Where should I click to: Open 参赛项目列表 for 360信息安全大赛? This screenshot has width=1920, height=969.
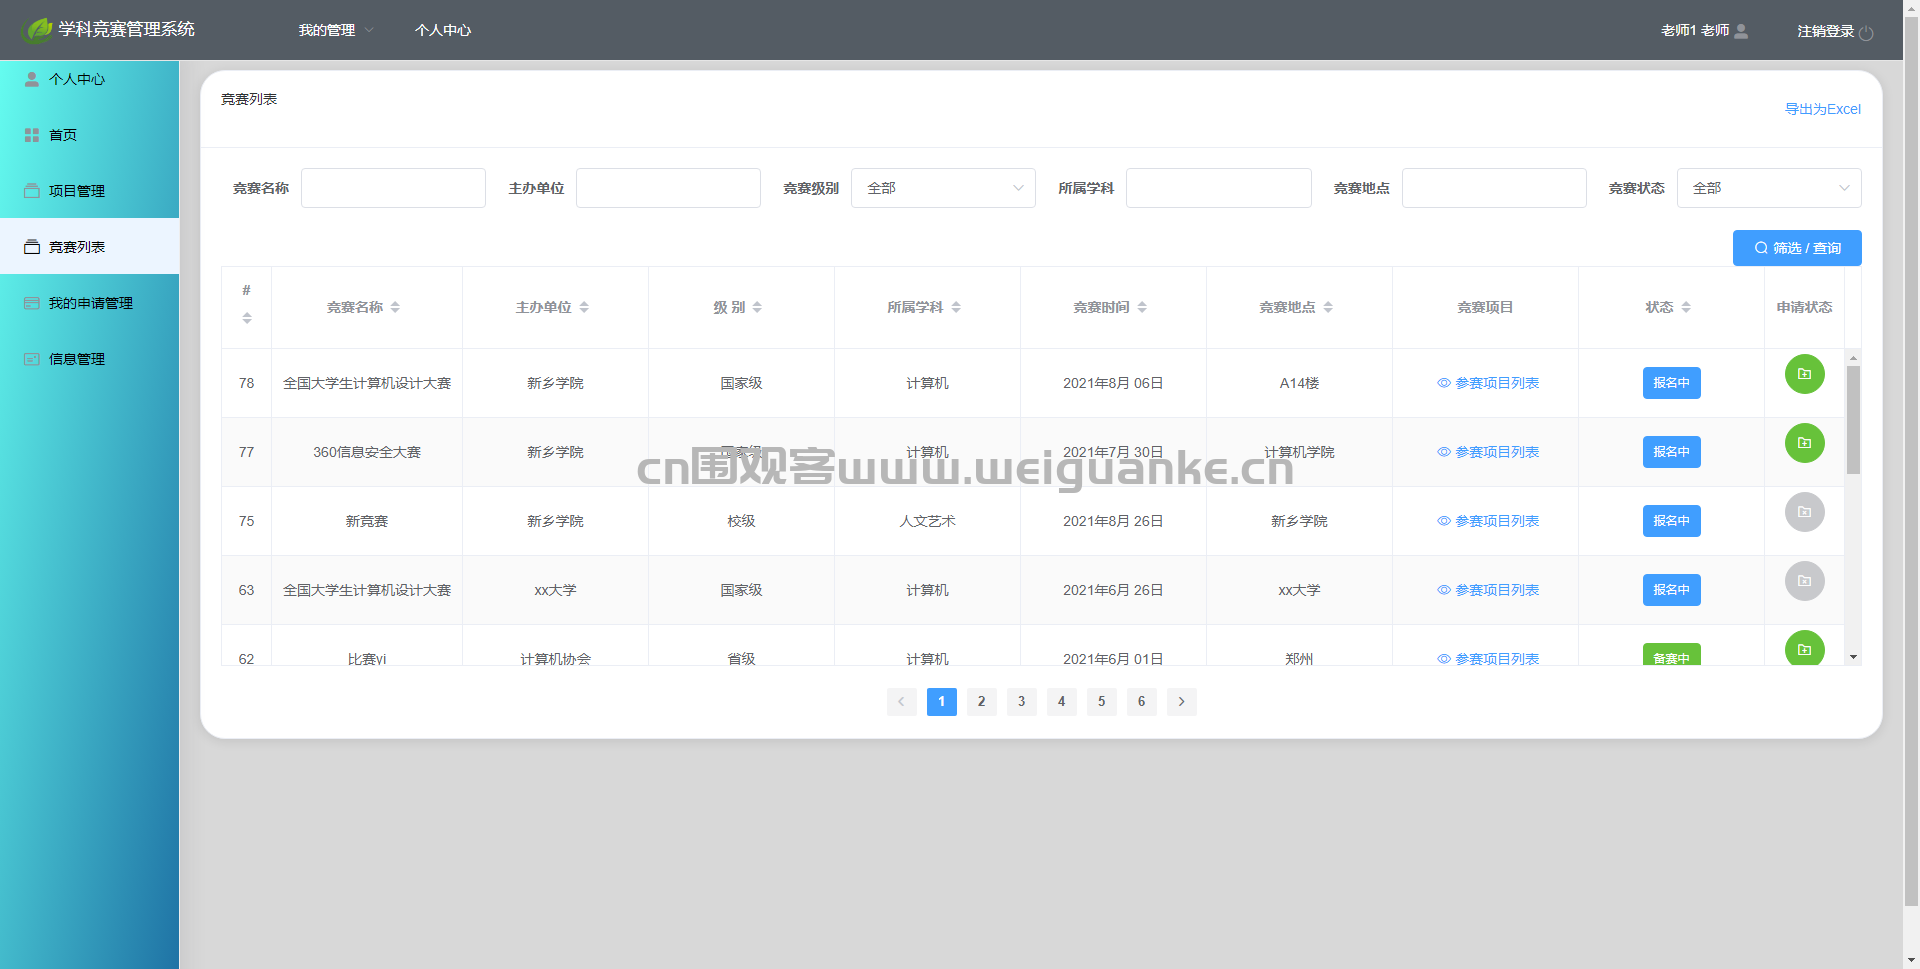click(x=1488, y=452)
